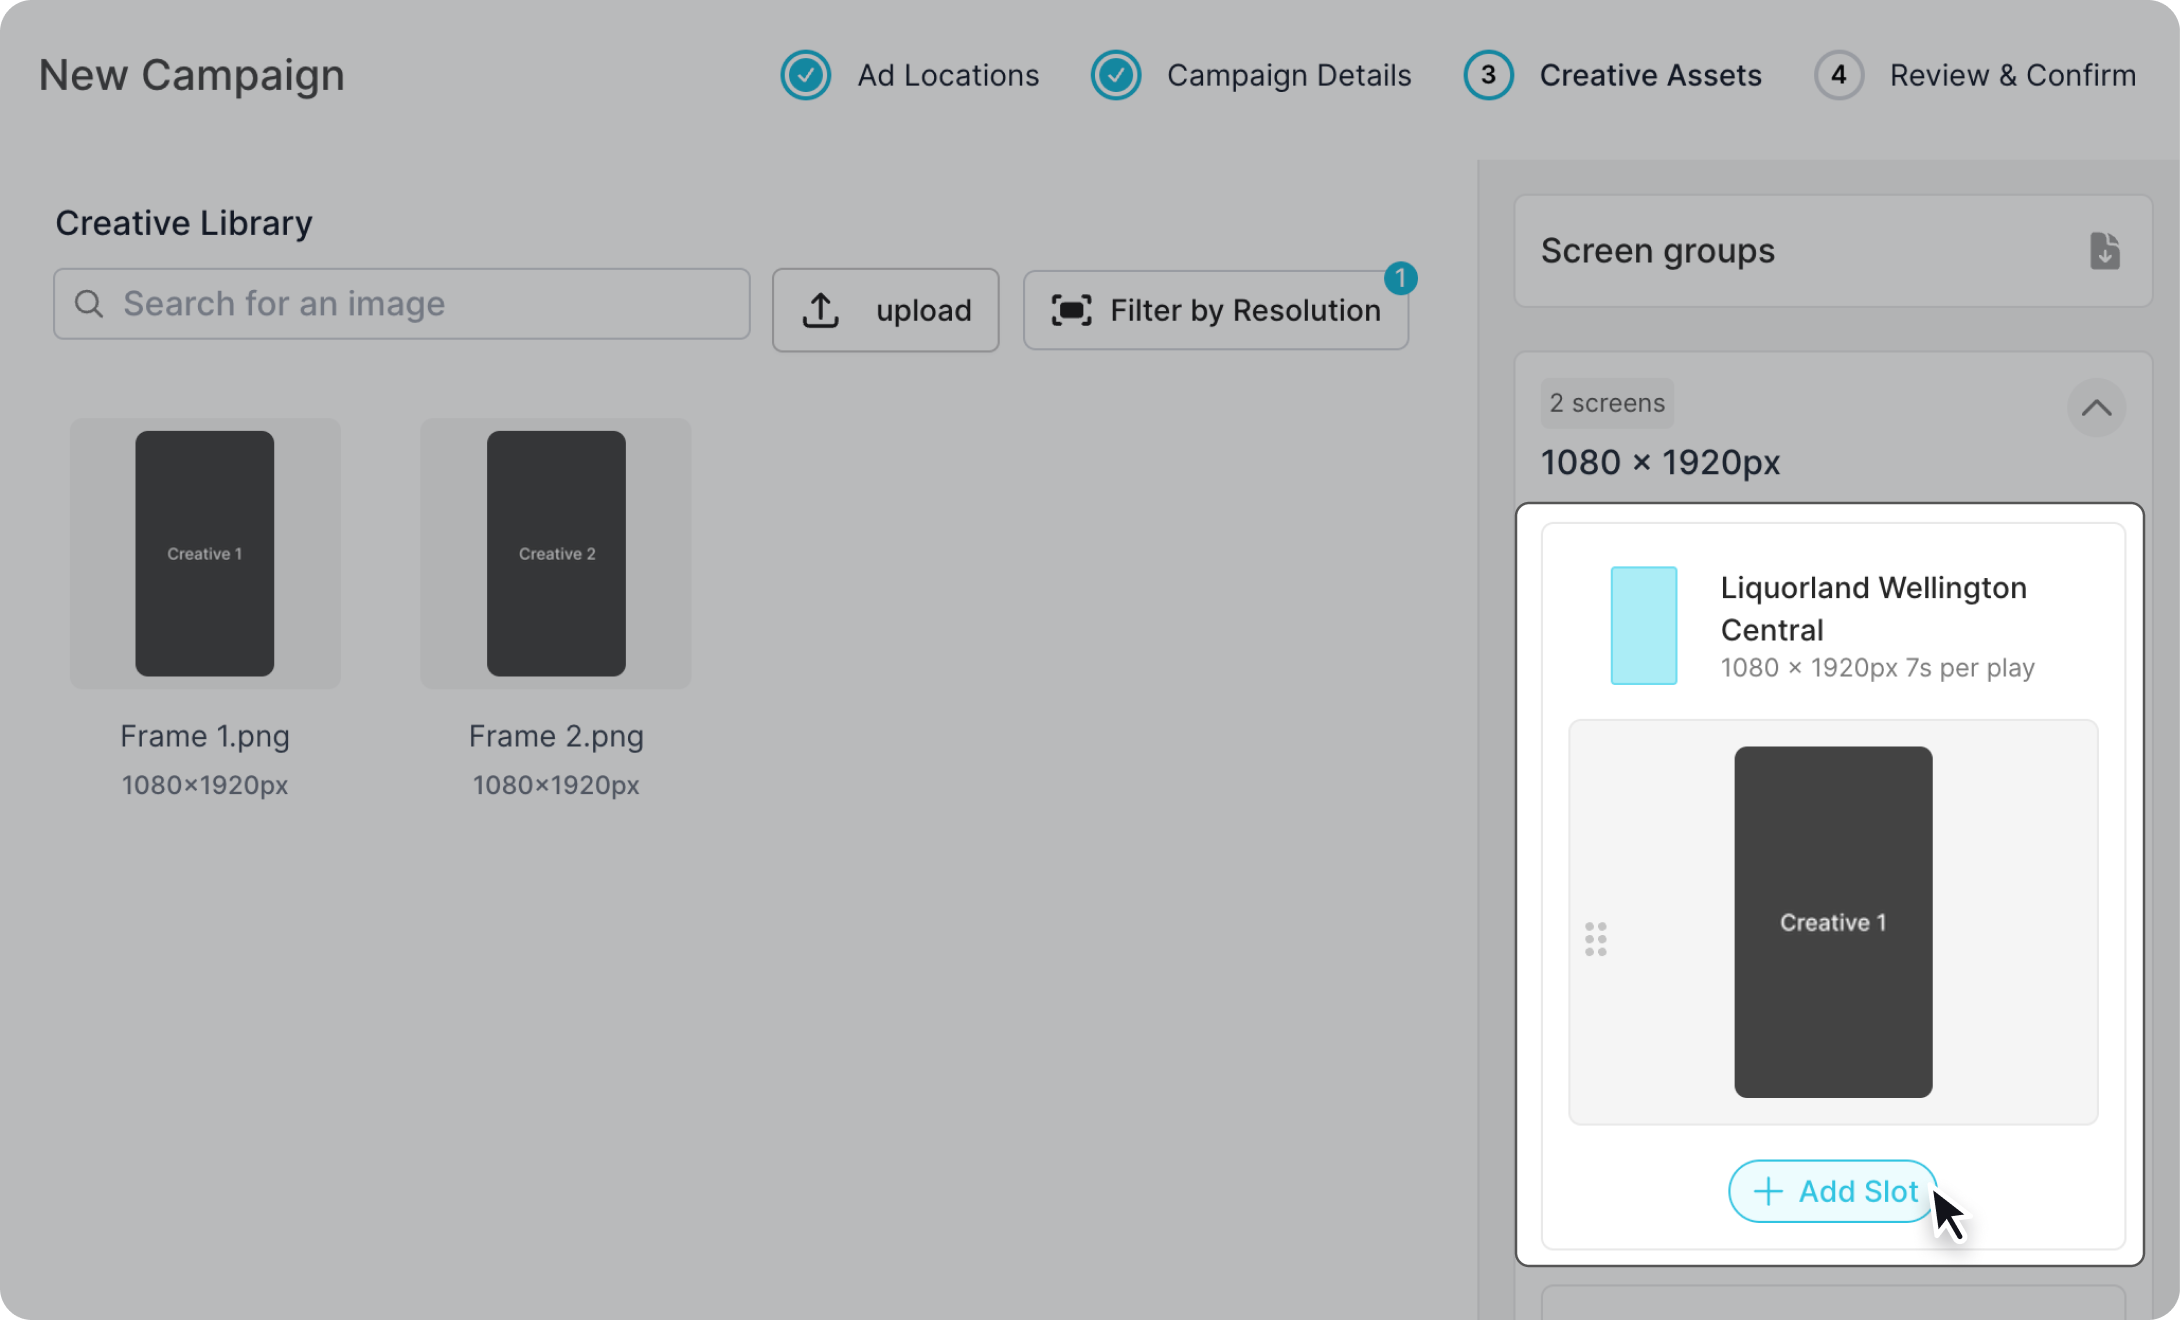Click the plus icon on Add Slot
Viewport: 2180px width, 1320px height.
1768,1191
